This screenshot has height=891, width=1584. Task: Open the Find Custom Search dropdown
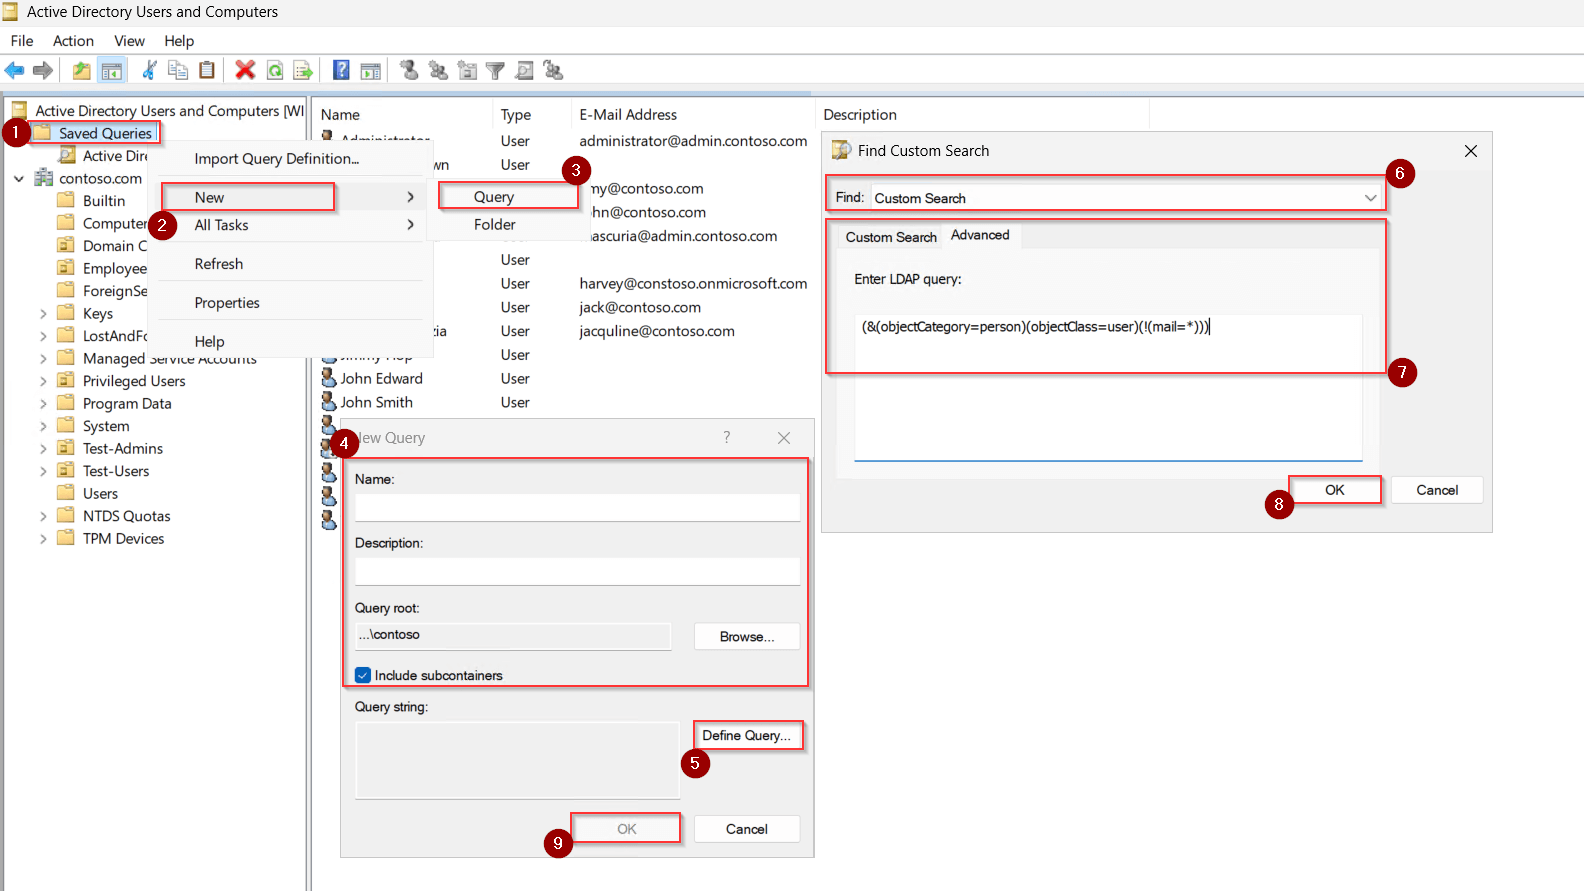tap(1370, 198)
